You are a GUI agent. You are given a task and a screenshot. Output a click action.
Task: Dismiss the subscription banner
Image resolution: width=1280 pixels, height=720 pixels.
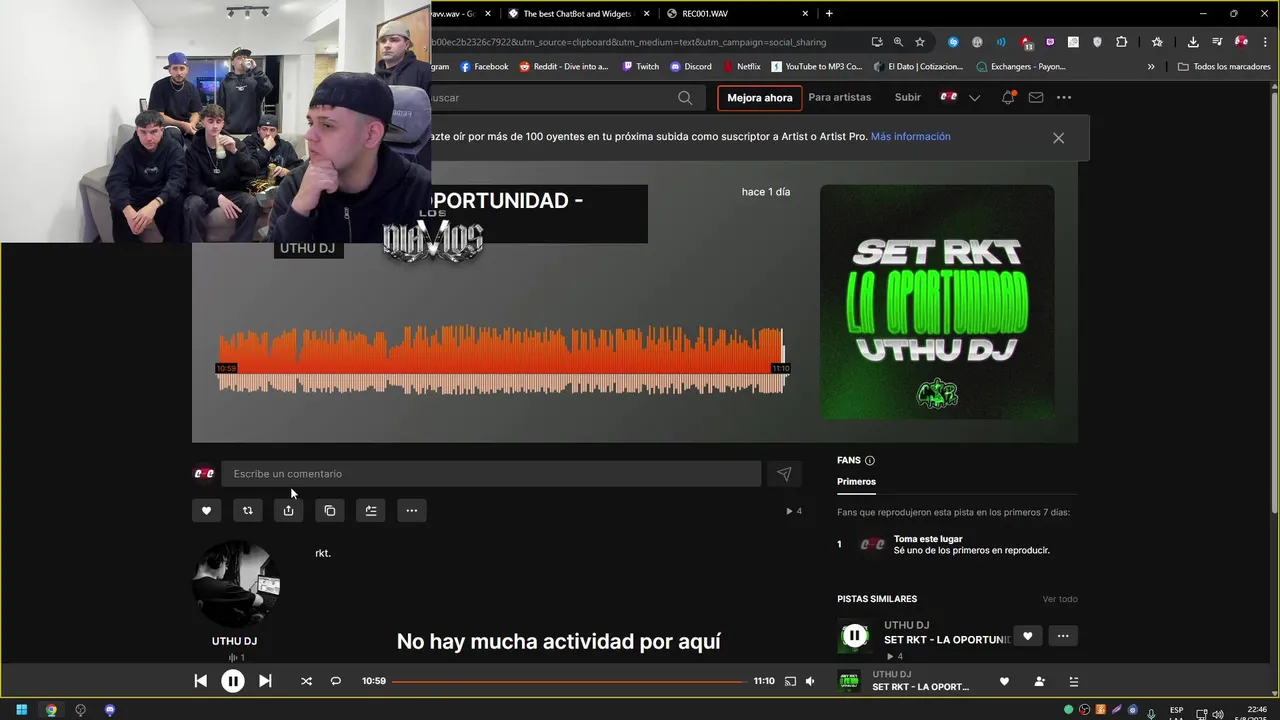(1058, 138)
